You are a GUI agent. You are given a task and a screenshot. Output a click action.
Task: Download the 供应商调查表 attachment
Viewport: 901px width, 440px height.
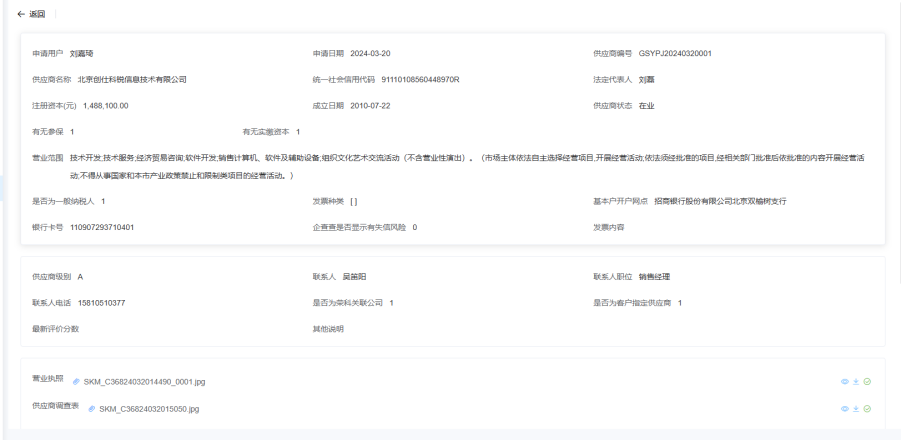tap(856, 409)
